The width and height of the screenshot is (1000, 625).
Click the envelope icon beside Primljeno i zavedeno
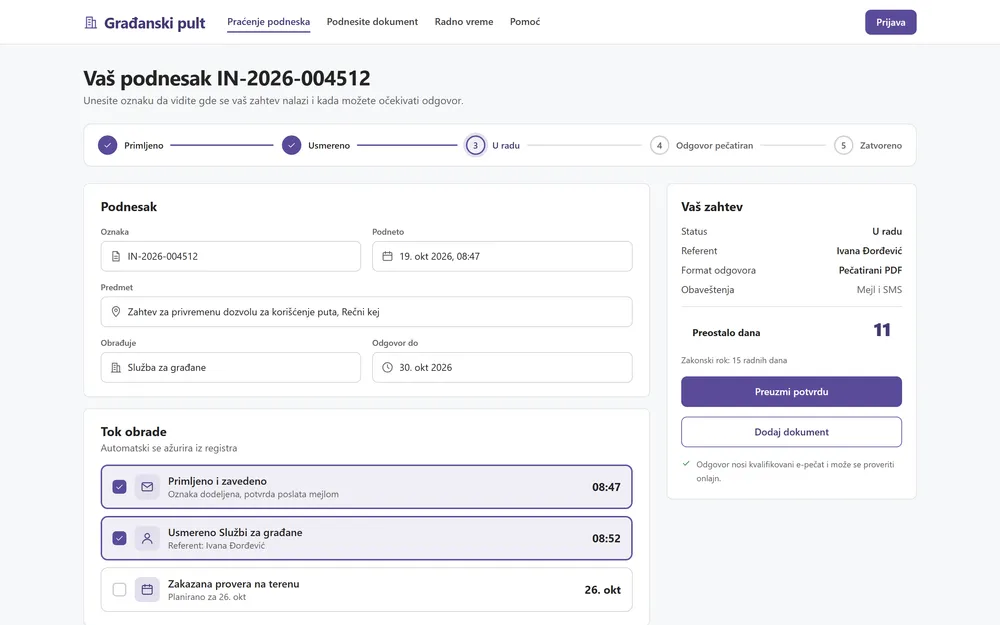click(147, 487)
